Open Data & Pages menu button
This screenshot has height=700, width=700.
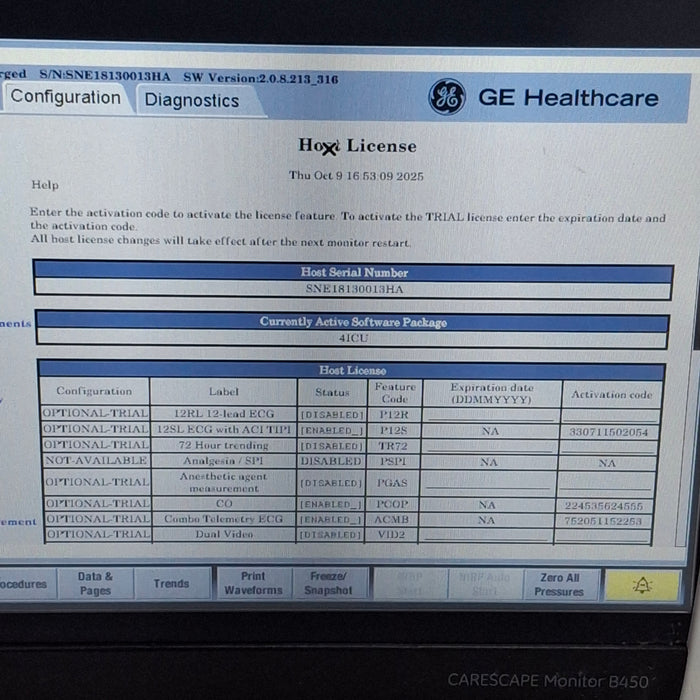(95, 583)
